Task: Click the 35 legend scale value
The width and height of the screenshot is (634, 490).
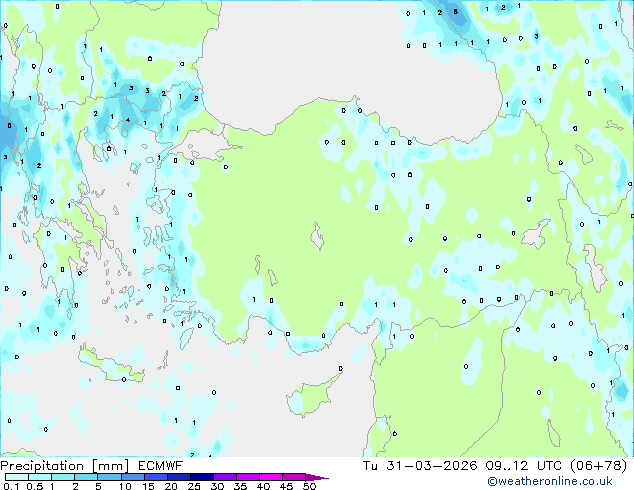Action: (x=240, y=486)
